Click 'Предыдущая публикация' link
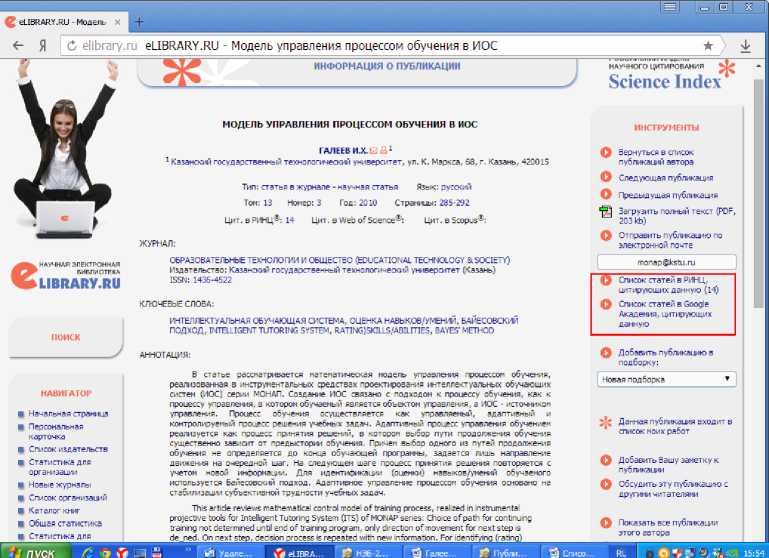Viewport: 769px width, 558px height. click(x=668, y=195)
